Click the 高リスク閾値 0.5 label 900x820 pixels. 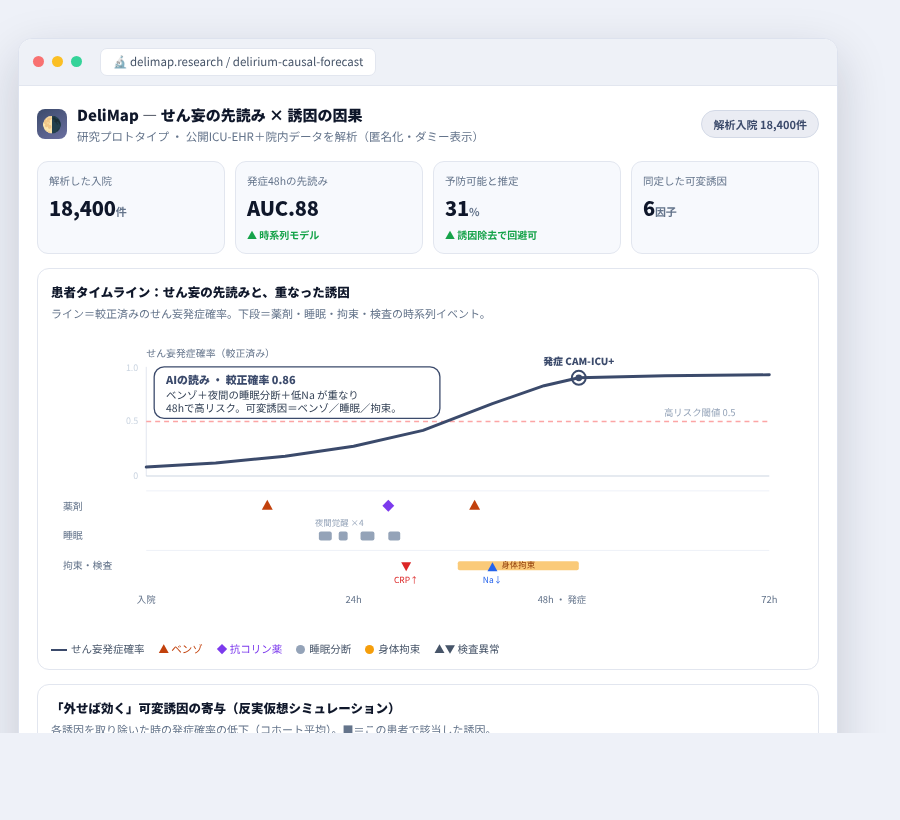click(x=700, y=413)
